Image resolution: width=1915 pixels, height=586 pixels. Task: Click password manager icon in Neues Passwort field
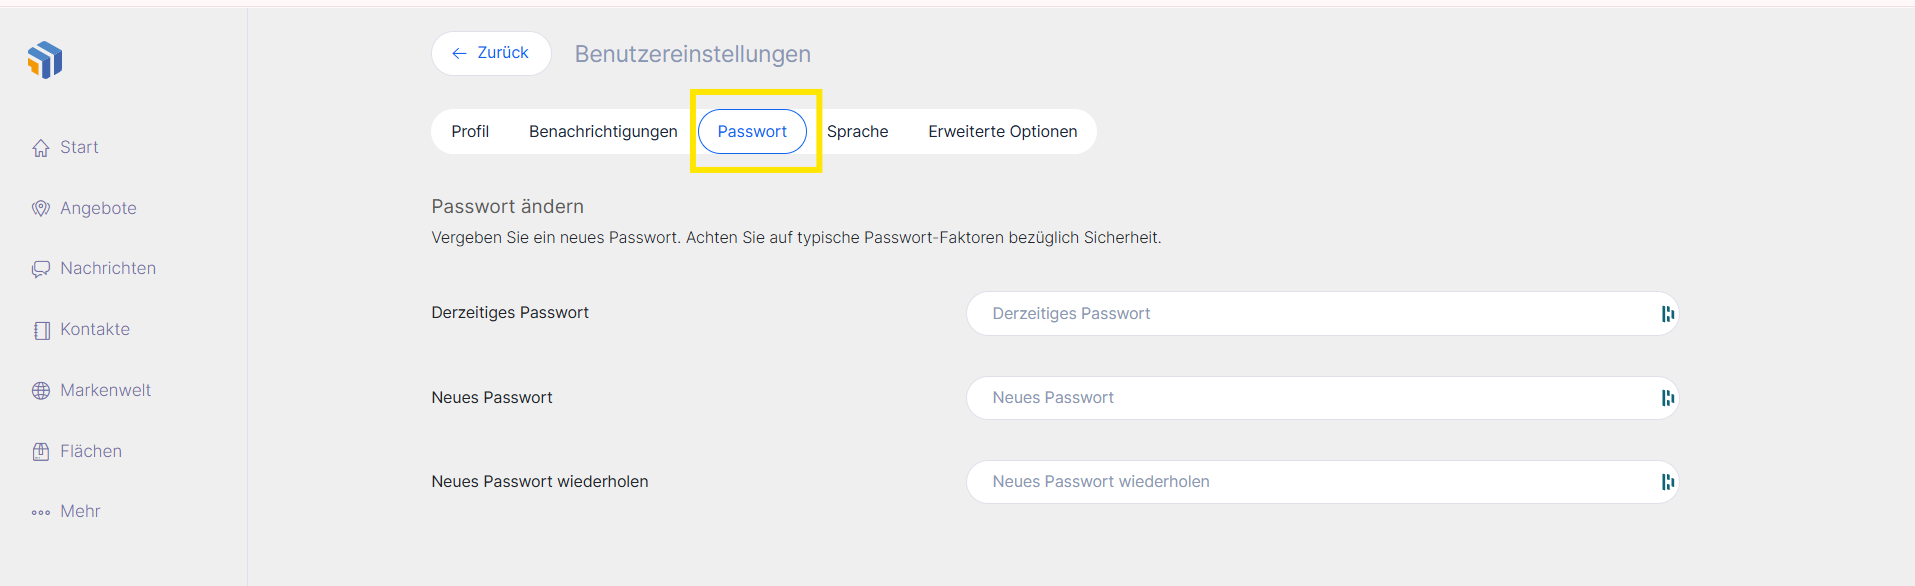tap(1667, 398)
